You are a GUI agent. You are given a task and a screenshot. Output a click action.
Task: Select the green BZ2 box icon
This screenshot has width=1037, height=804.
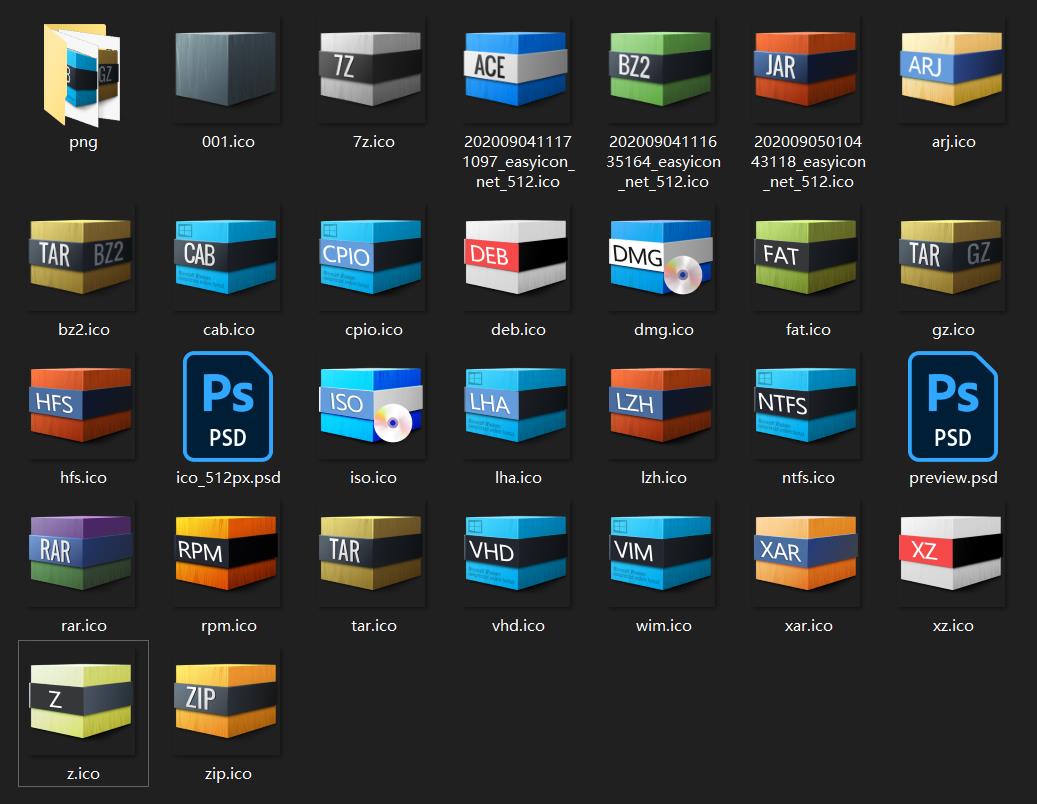click(661, 69)
